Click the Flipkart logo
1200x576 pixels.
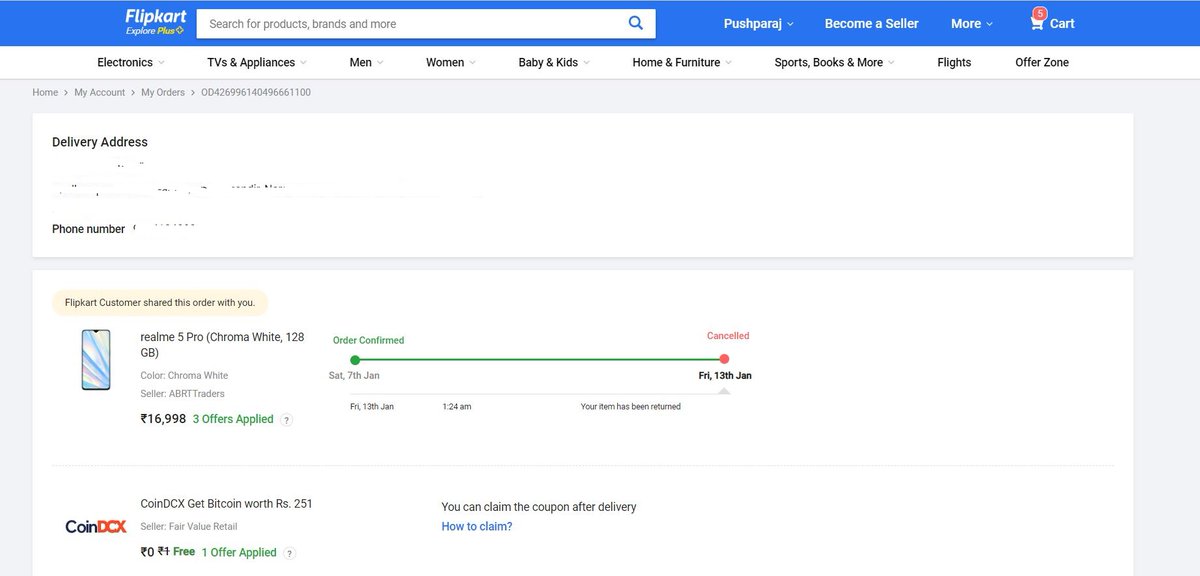click(x=154, y=16)
